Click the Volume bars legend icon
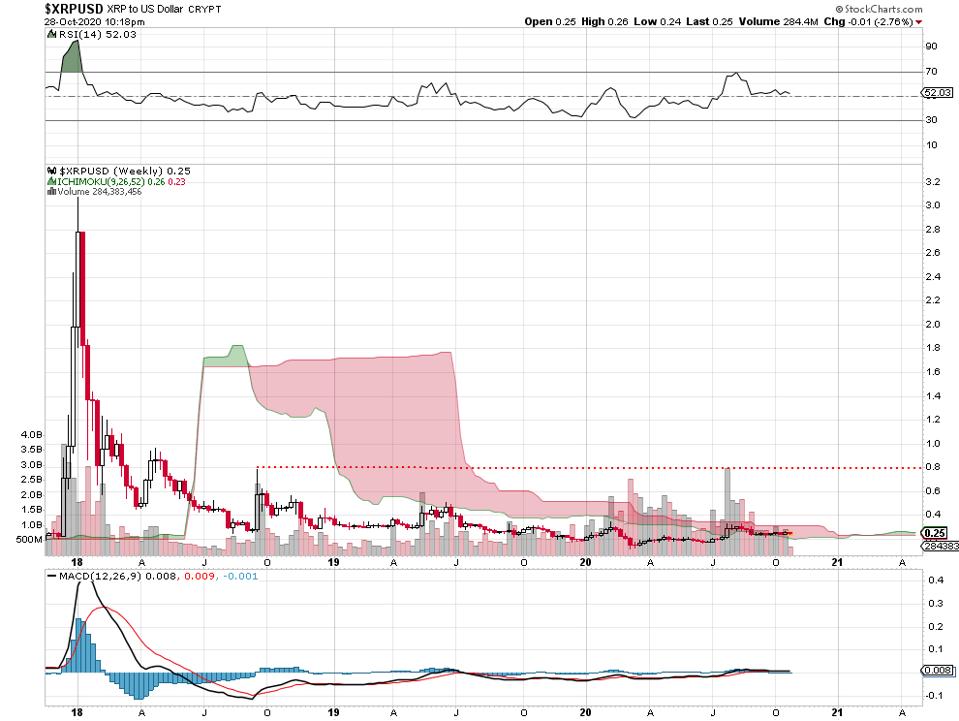 [x=51, y=193]
